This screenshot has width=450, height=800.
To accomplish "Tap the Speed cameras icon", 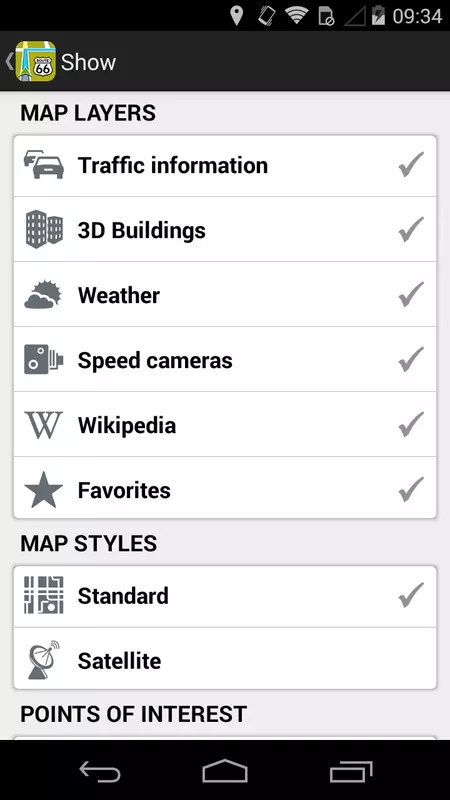I will [44, 359].
